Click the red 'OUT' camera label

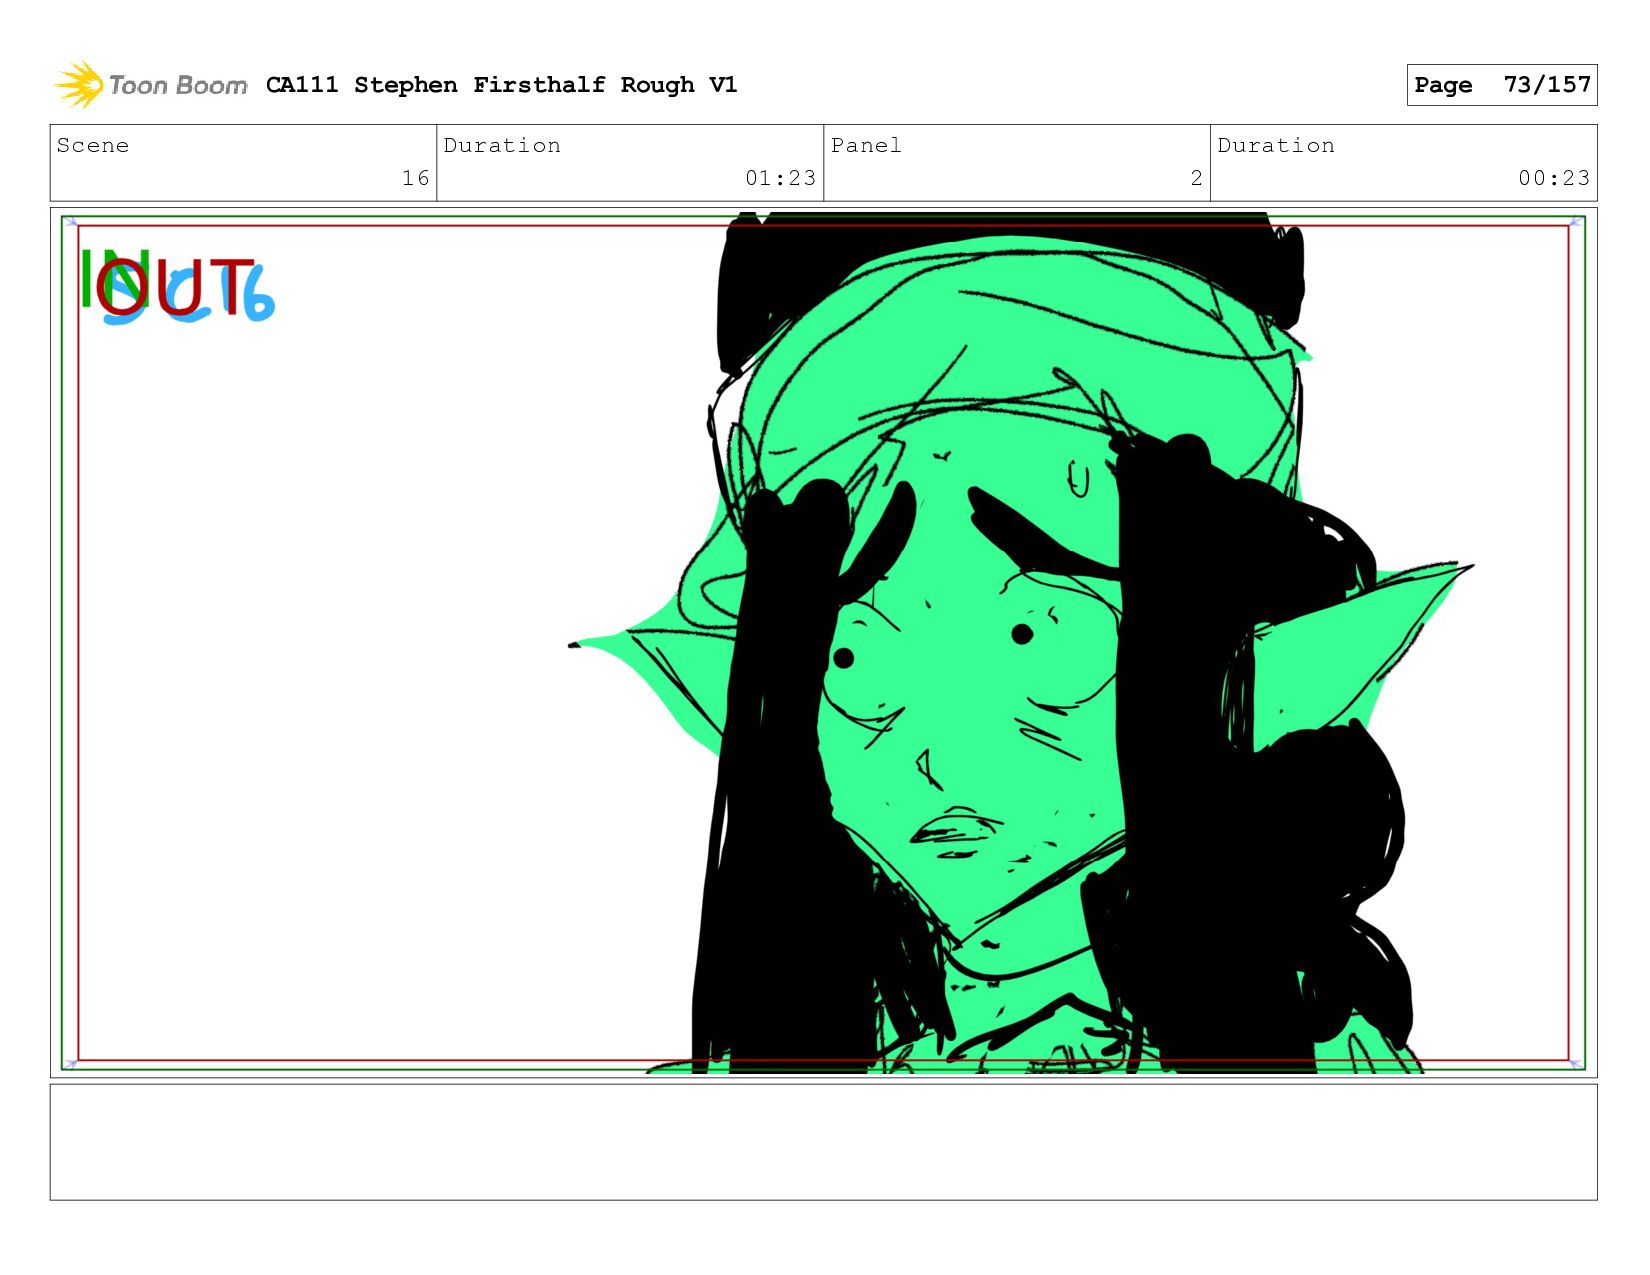(x=175, y=288)
